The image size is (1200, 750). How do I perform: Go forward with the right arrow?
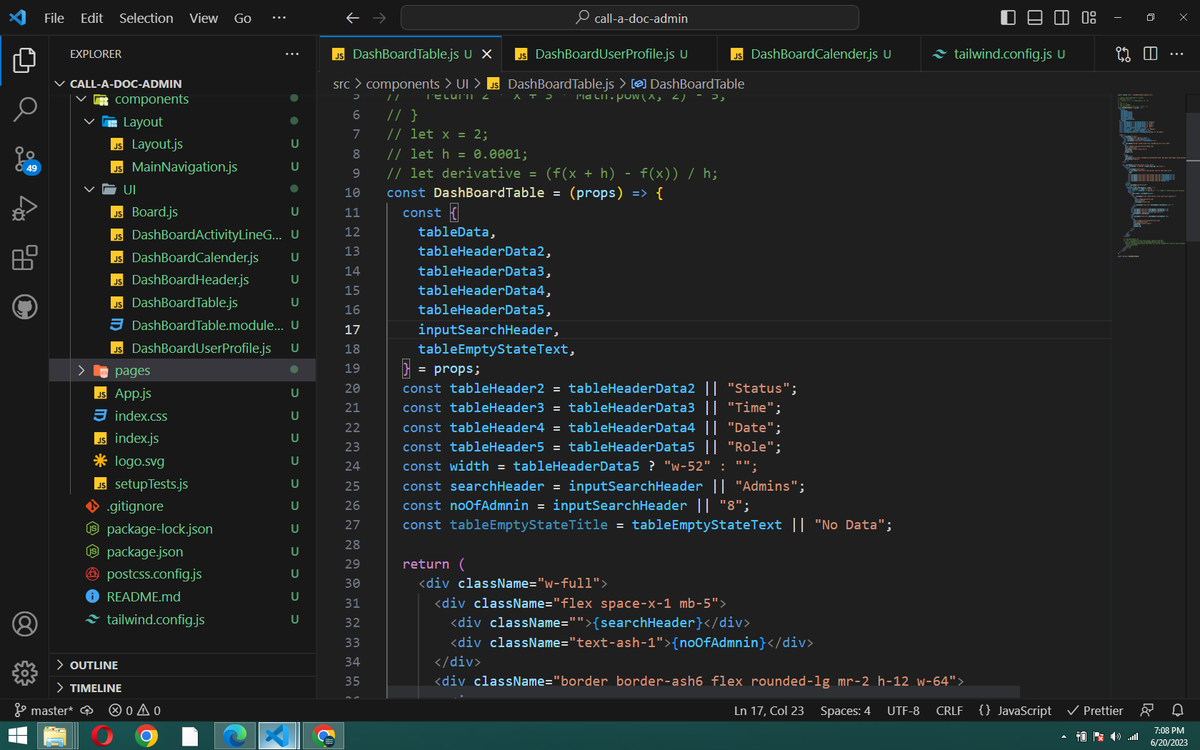click(x=378, y=18)
